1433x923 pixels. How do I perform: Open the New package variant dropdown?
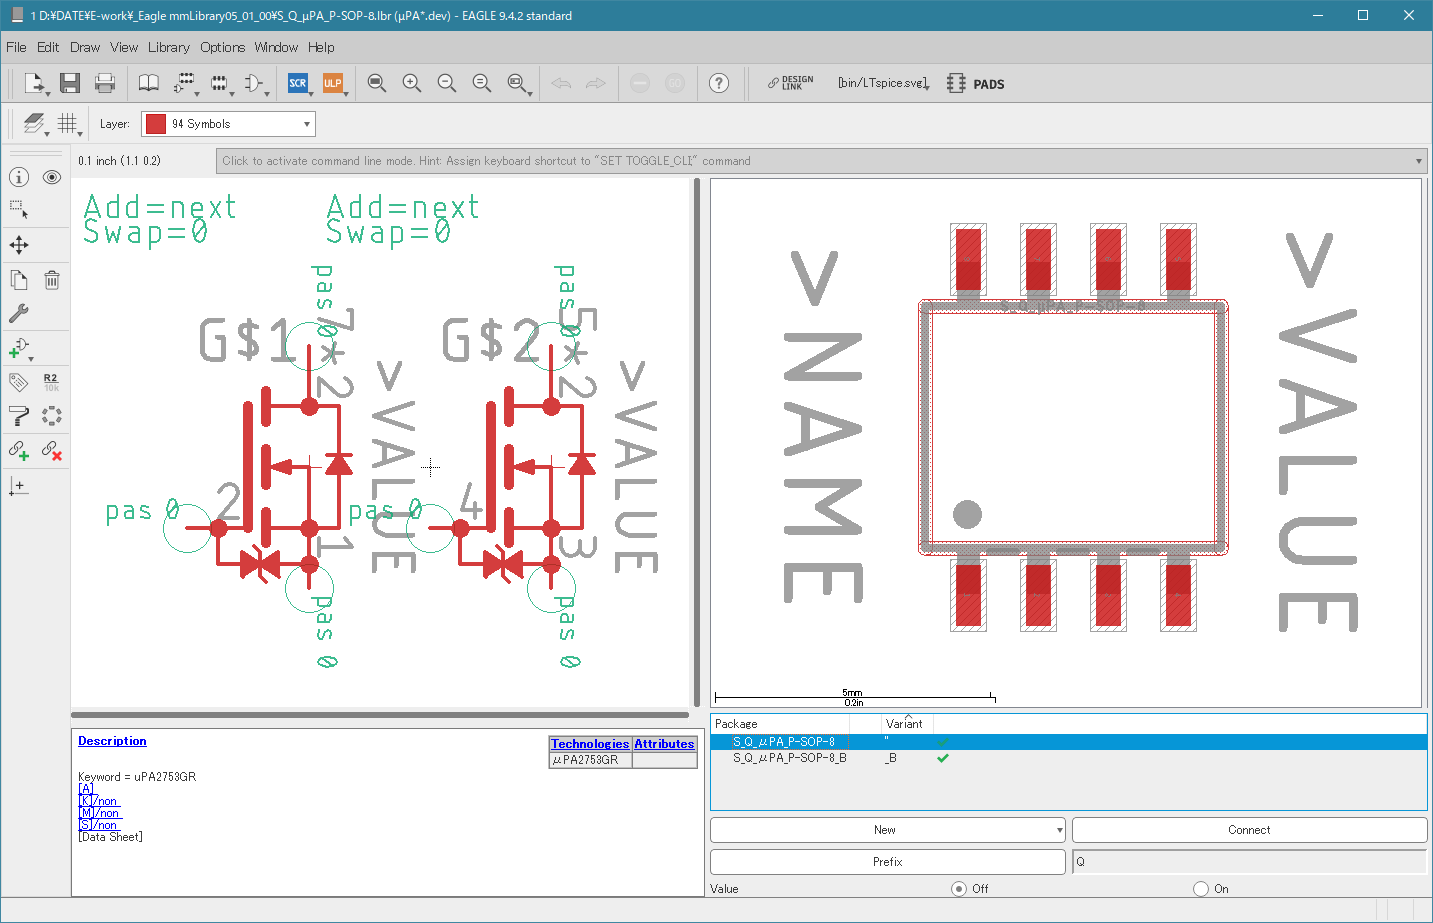click(887, 830)
